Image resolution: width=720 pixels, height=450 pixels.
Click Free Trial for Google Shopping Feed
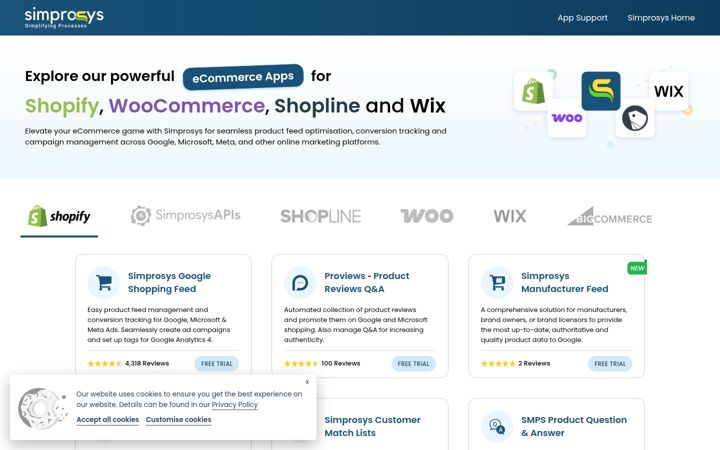(x=217, y=364)
